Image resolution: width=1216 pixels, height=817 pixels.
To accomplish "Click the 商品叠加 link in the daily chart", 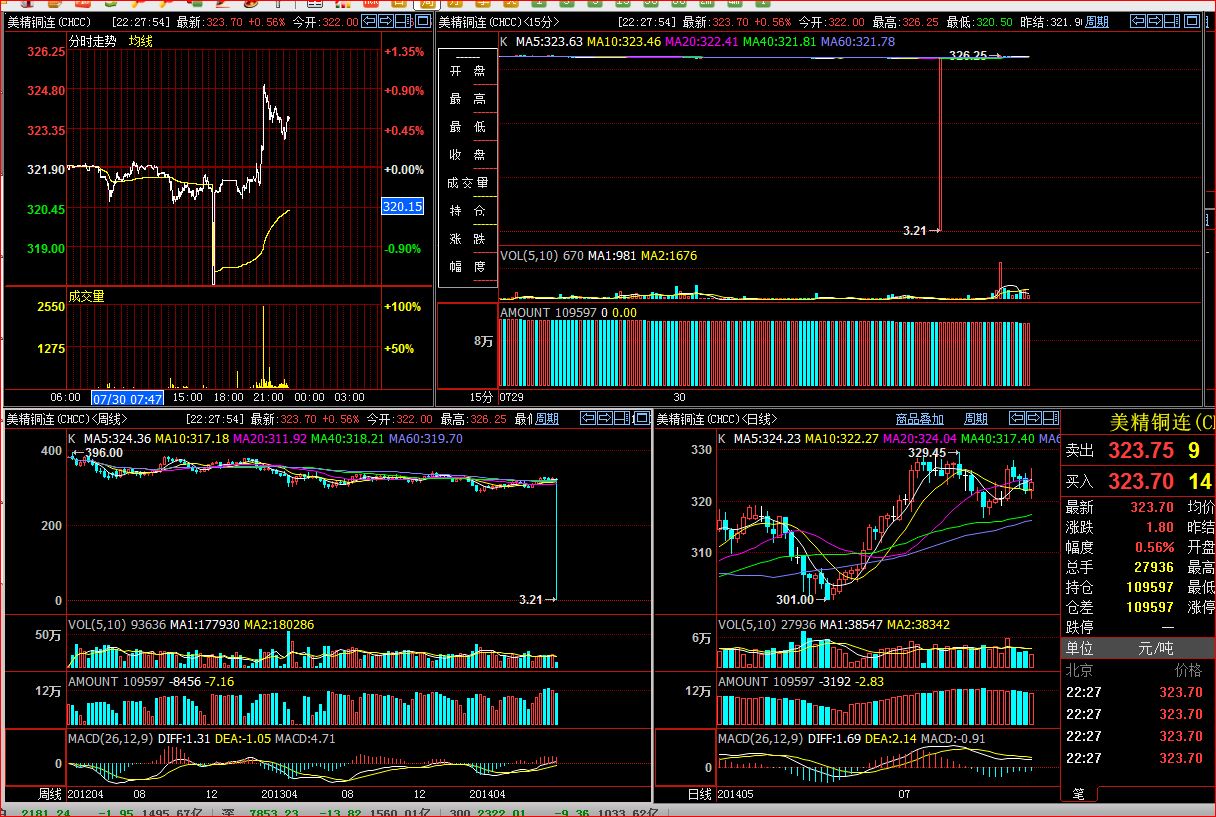I will 919,418.
